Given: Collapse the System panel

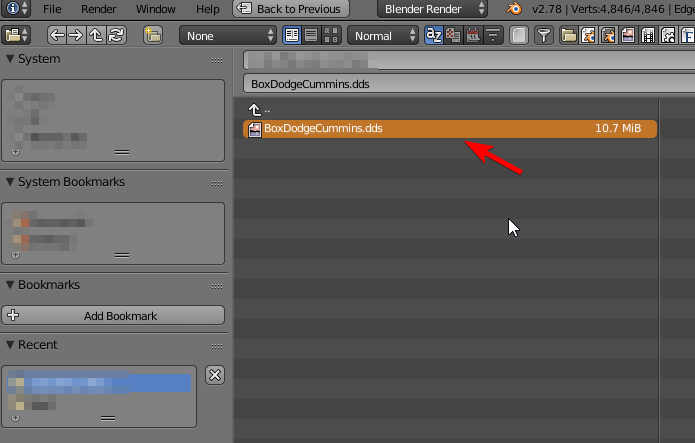Looking at the screenshot, I should 10,59.
